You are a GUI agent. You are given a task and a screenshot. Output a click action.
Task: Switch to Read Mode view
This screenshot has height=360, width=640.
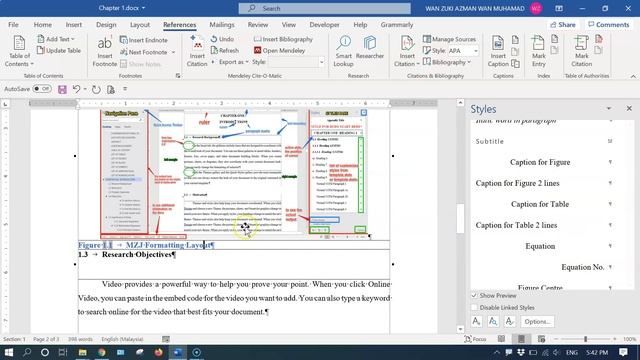[501, 339]
